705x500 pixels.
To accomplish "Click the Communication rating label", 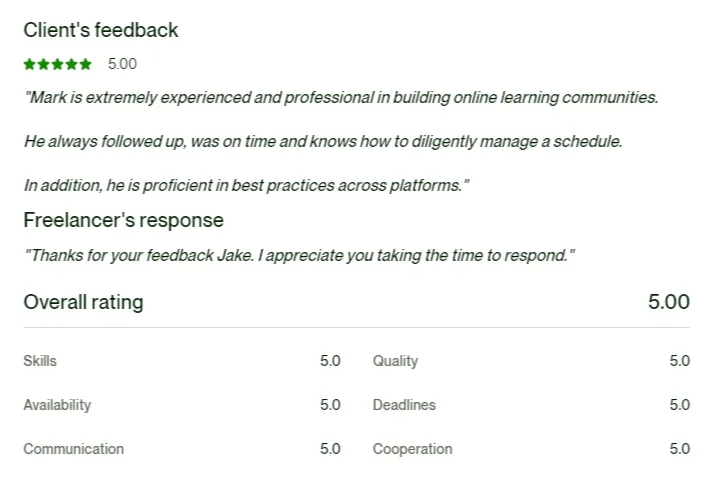I will (x=74, y=449).
